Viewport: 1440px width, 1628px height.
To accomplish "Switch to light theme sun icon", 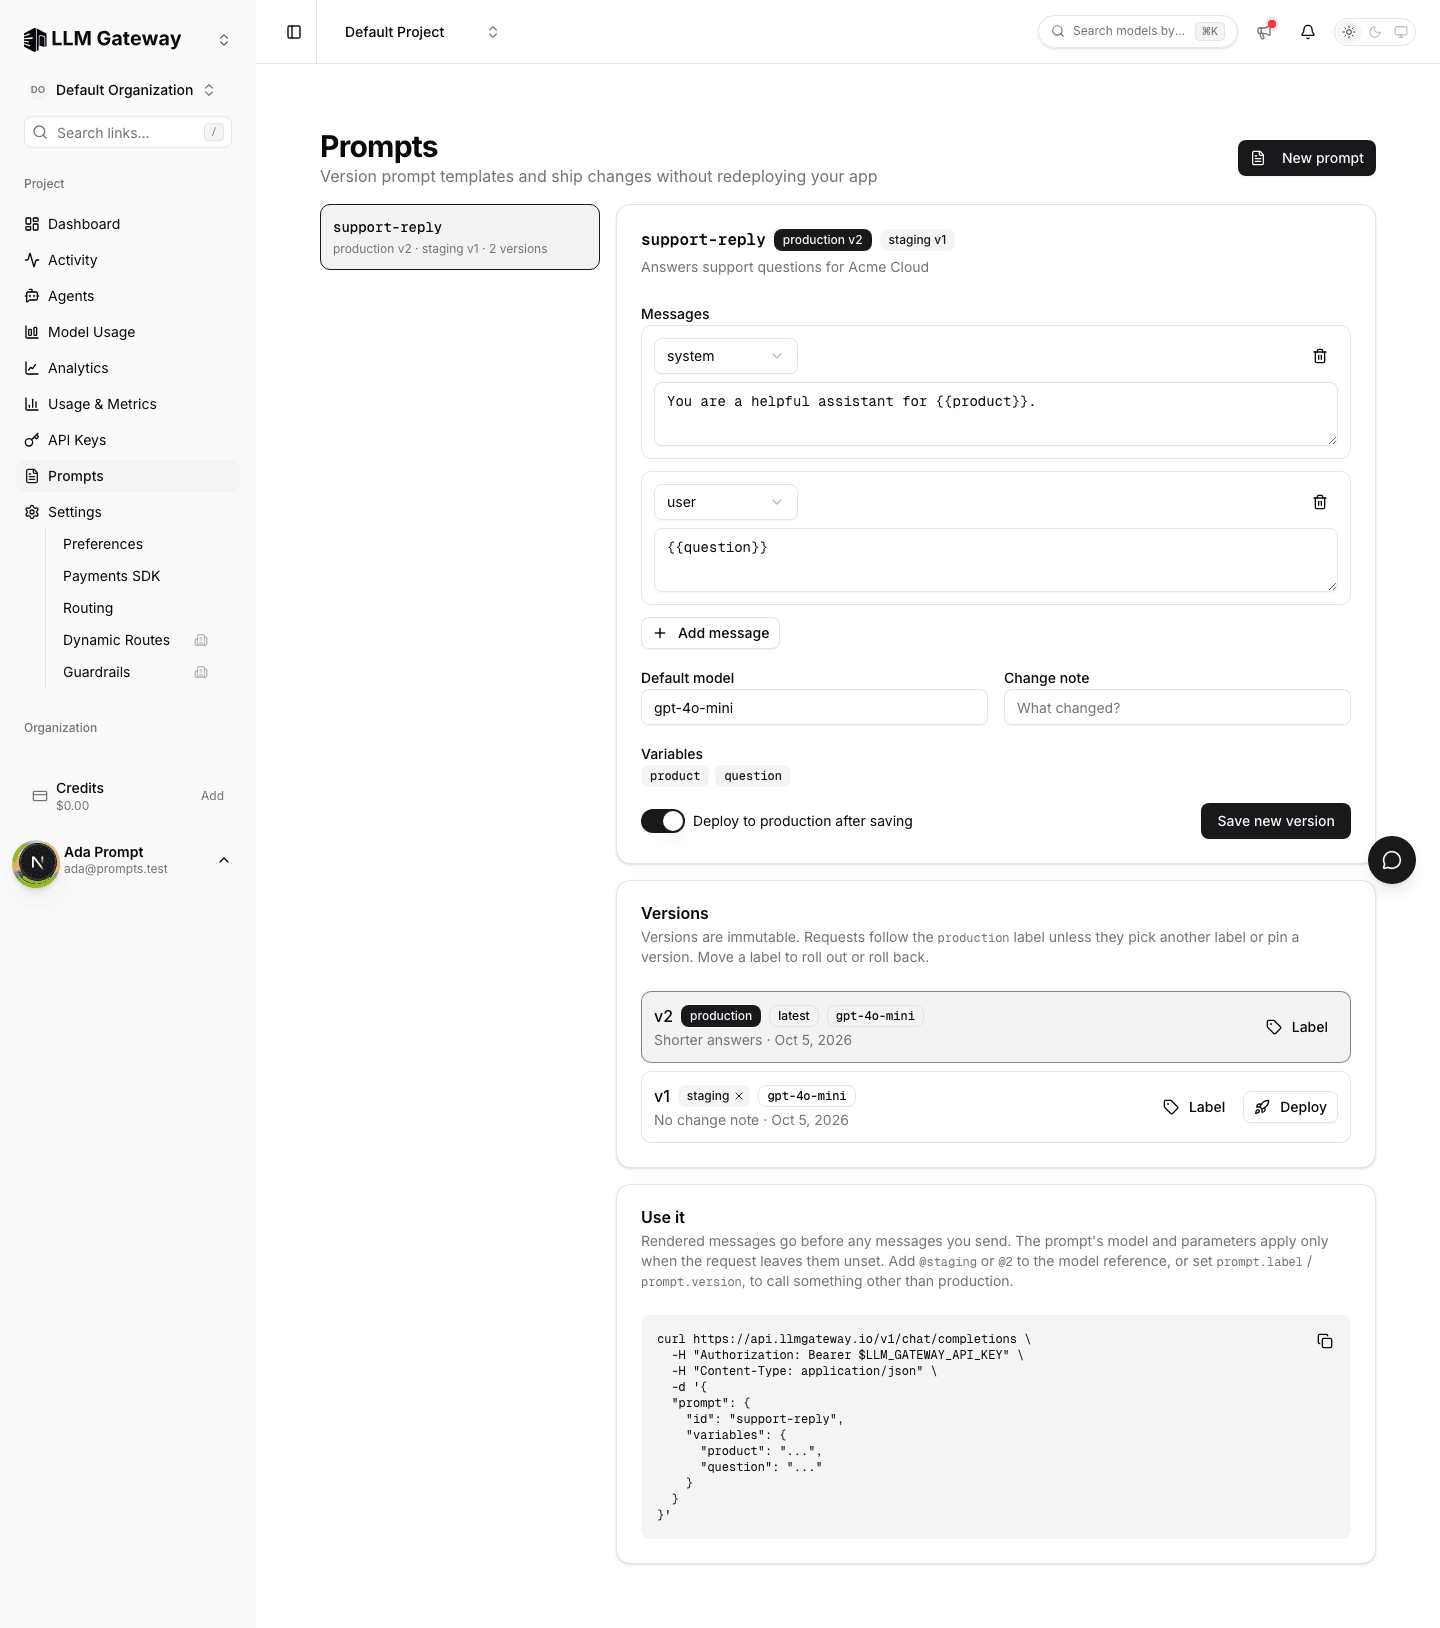I will [1349, 32].
